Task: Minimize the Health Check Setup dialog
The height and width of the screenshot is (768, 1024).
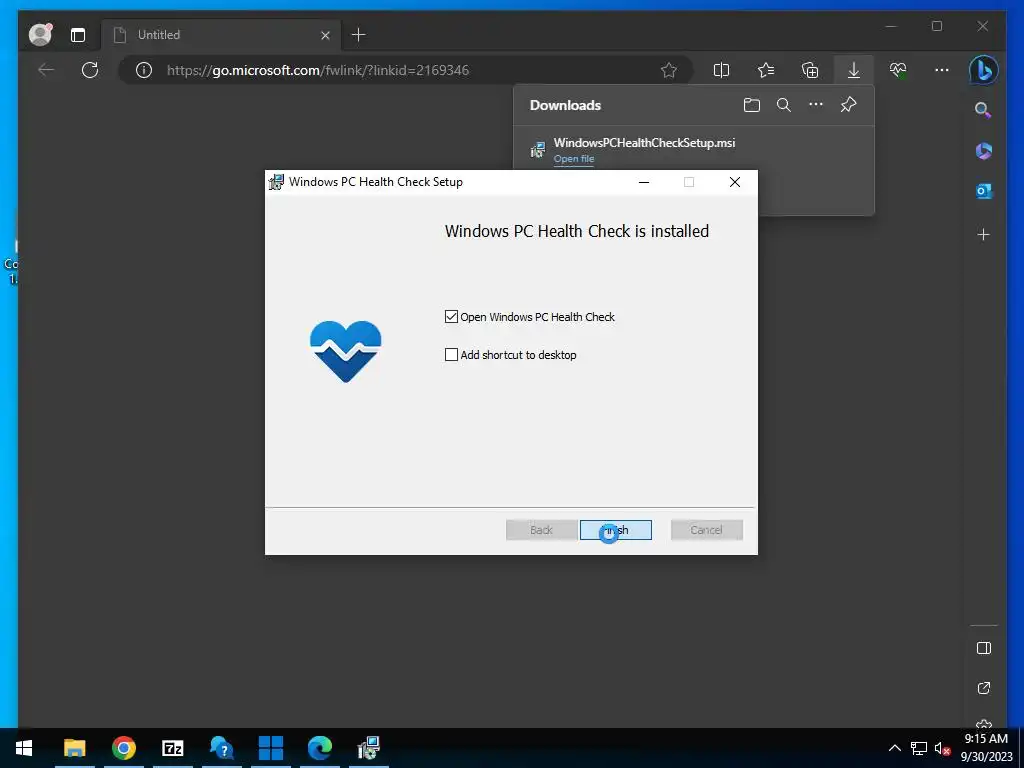Action: click(x=644, y=182)
